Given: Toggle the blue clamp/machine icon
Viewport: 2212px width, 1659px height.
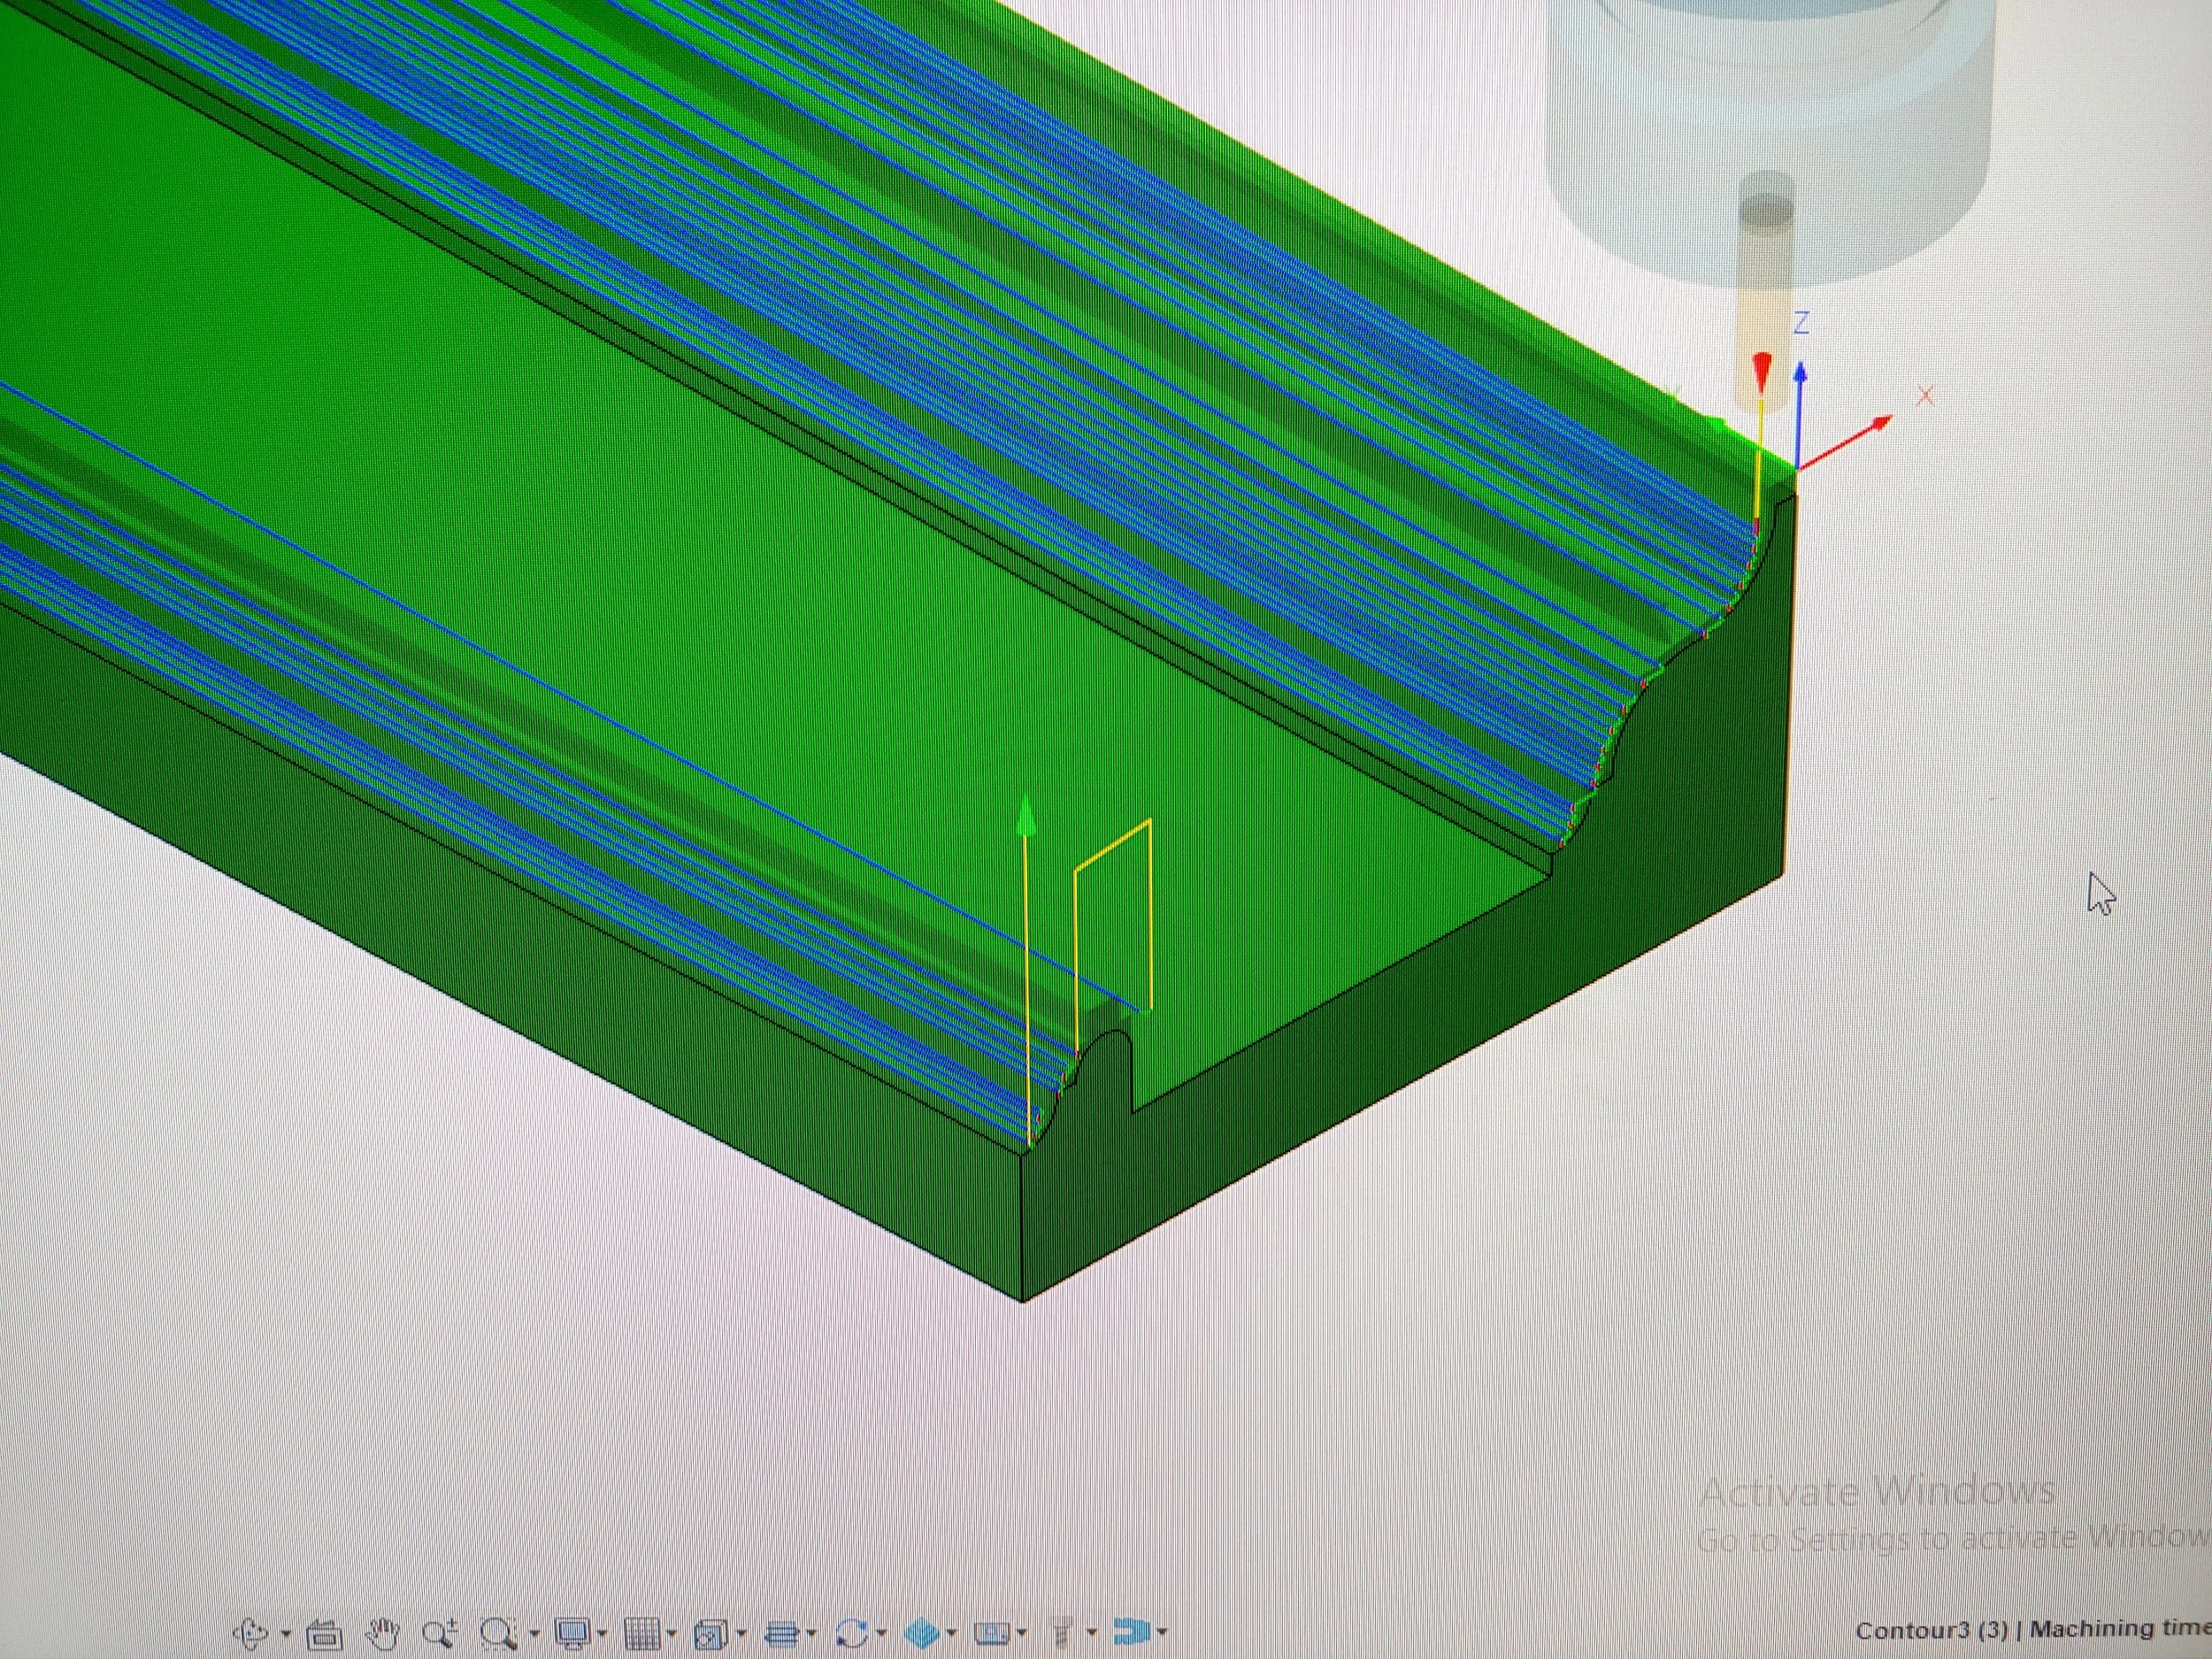Looking at the screenshot, I should [x=1131, y=1633].
